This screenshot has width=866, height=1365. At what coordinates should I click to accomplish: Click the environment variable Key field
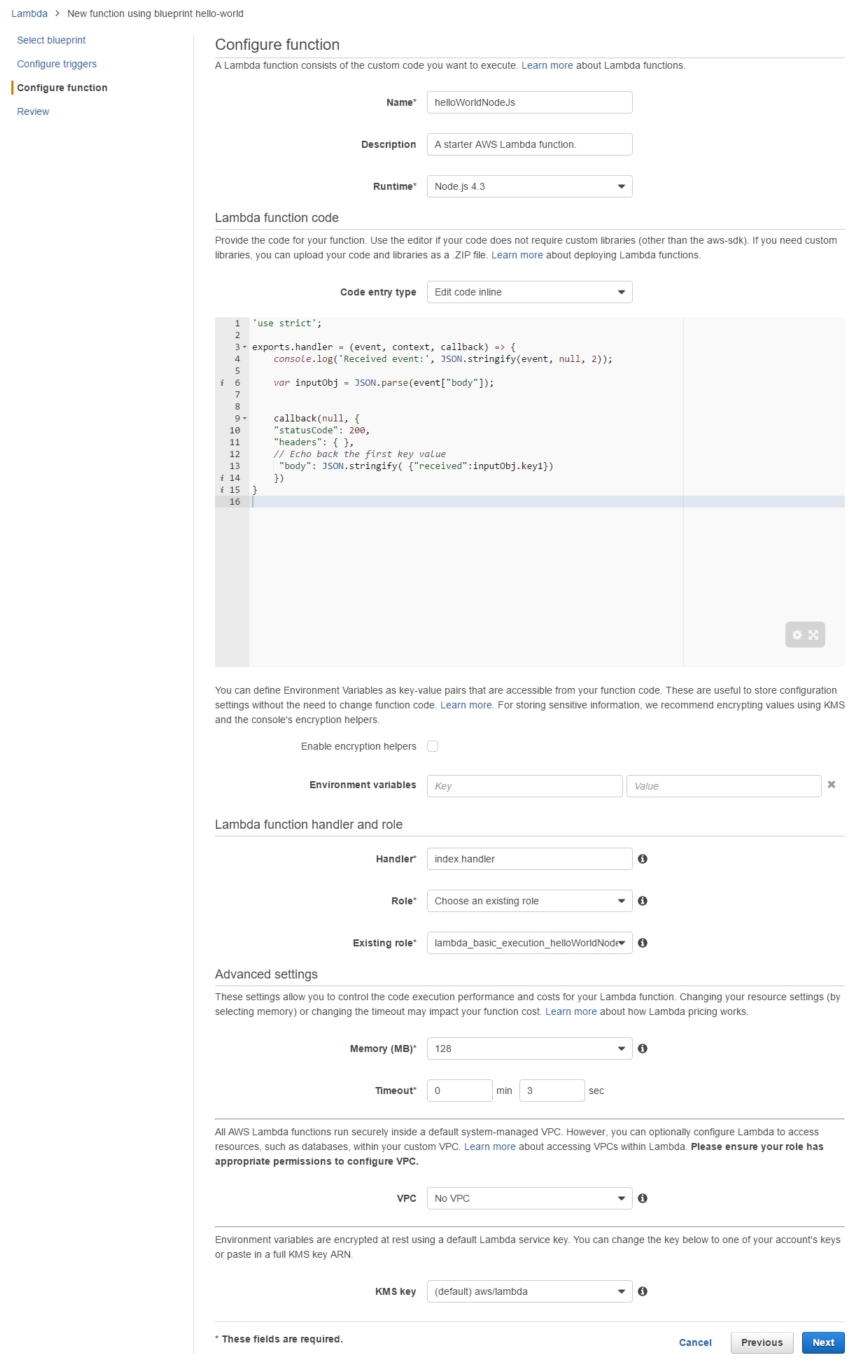(x=525, y=785)
